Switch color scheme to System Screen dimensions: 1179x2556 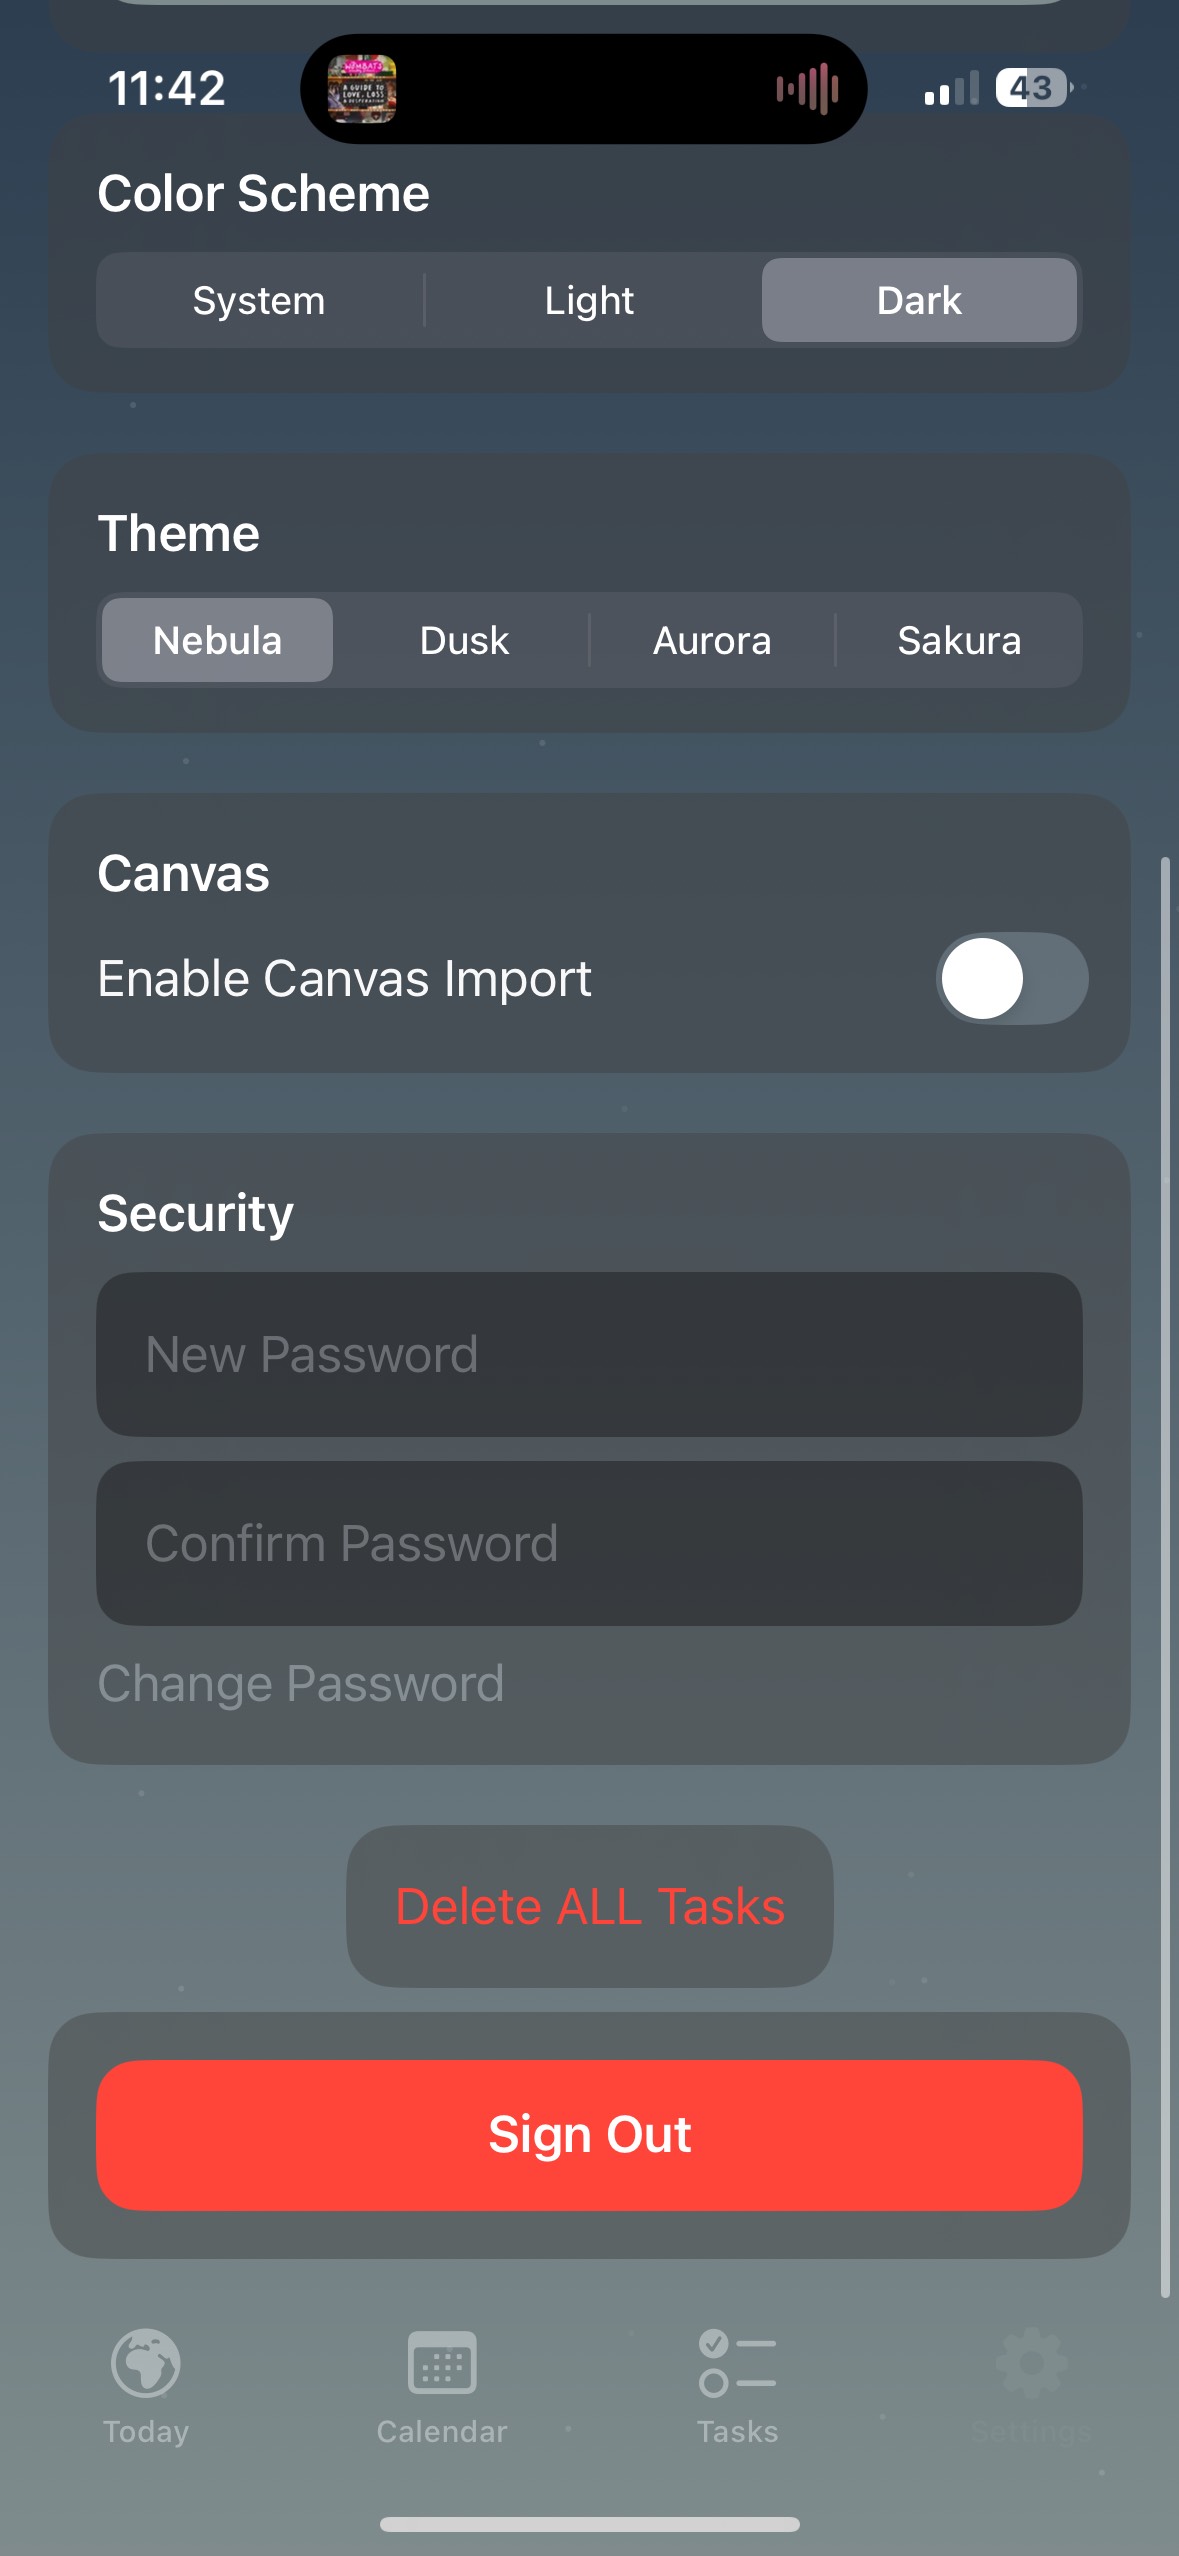(258, 300)
